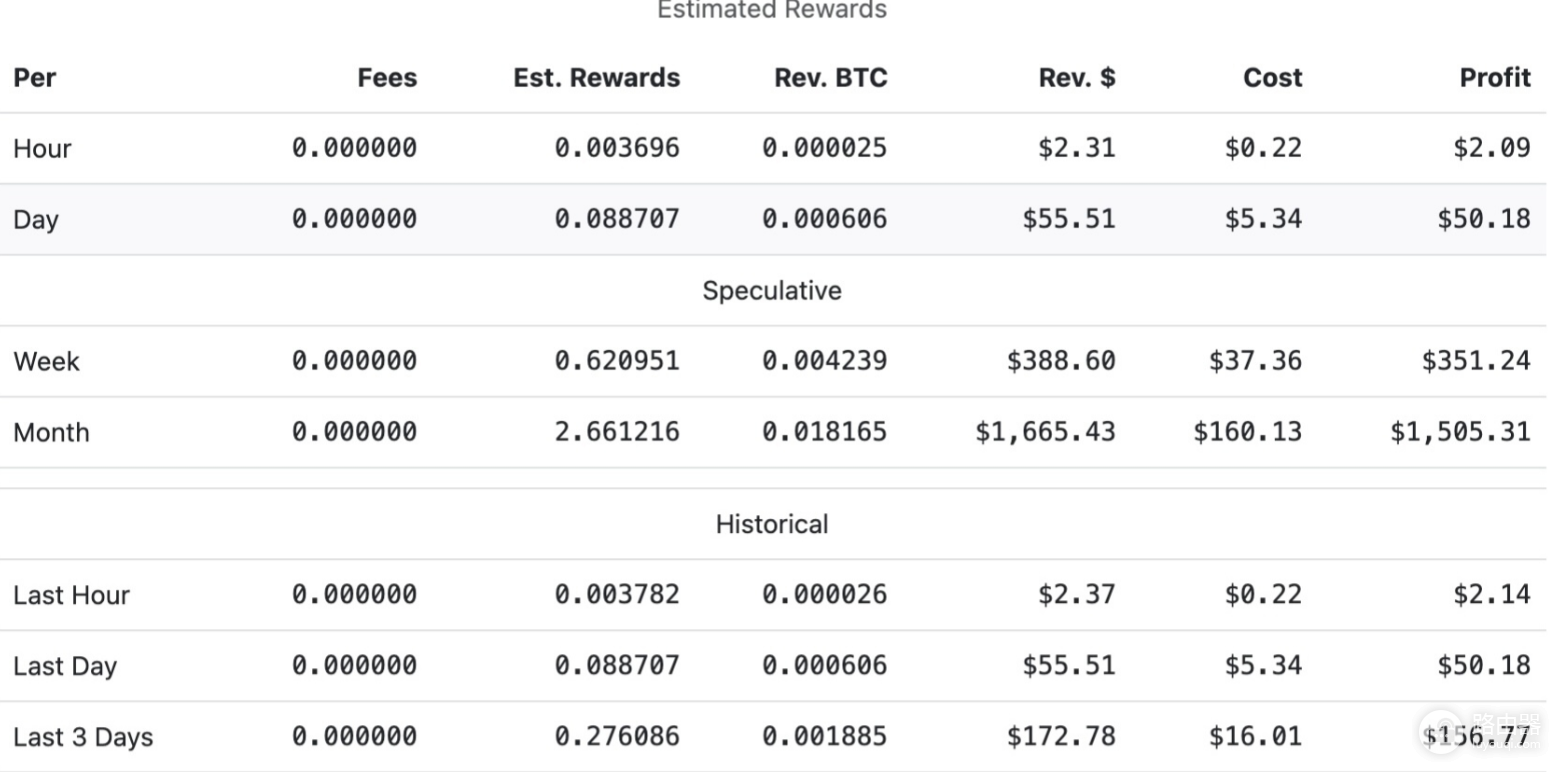Viewport: 1559px width, 772px height.
Task: Select the Cost column header
Action: pos(1273,78)
